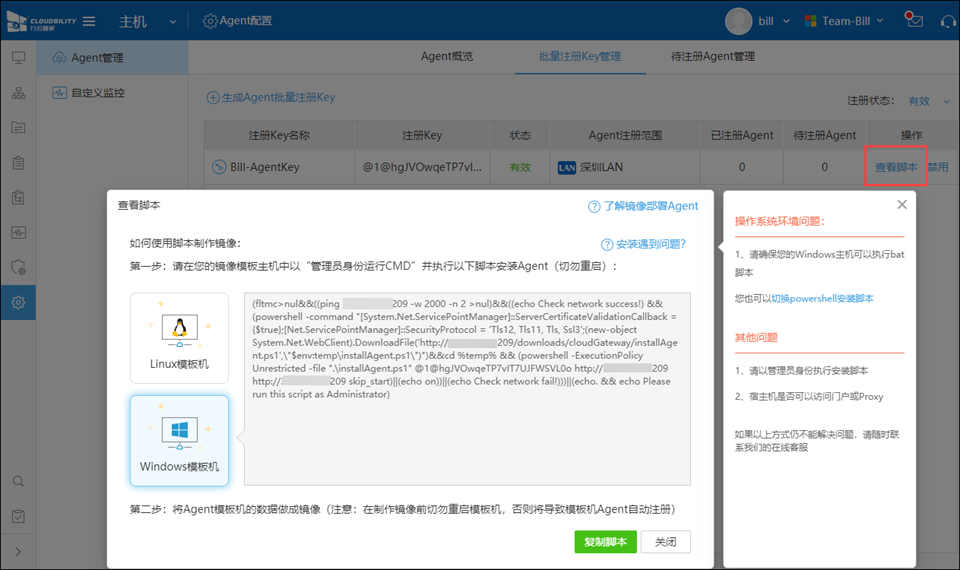Click the shield icon in left sidebar
The height and width of the screenshot is (570, 960).
18,267
